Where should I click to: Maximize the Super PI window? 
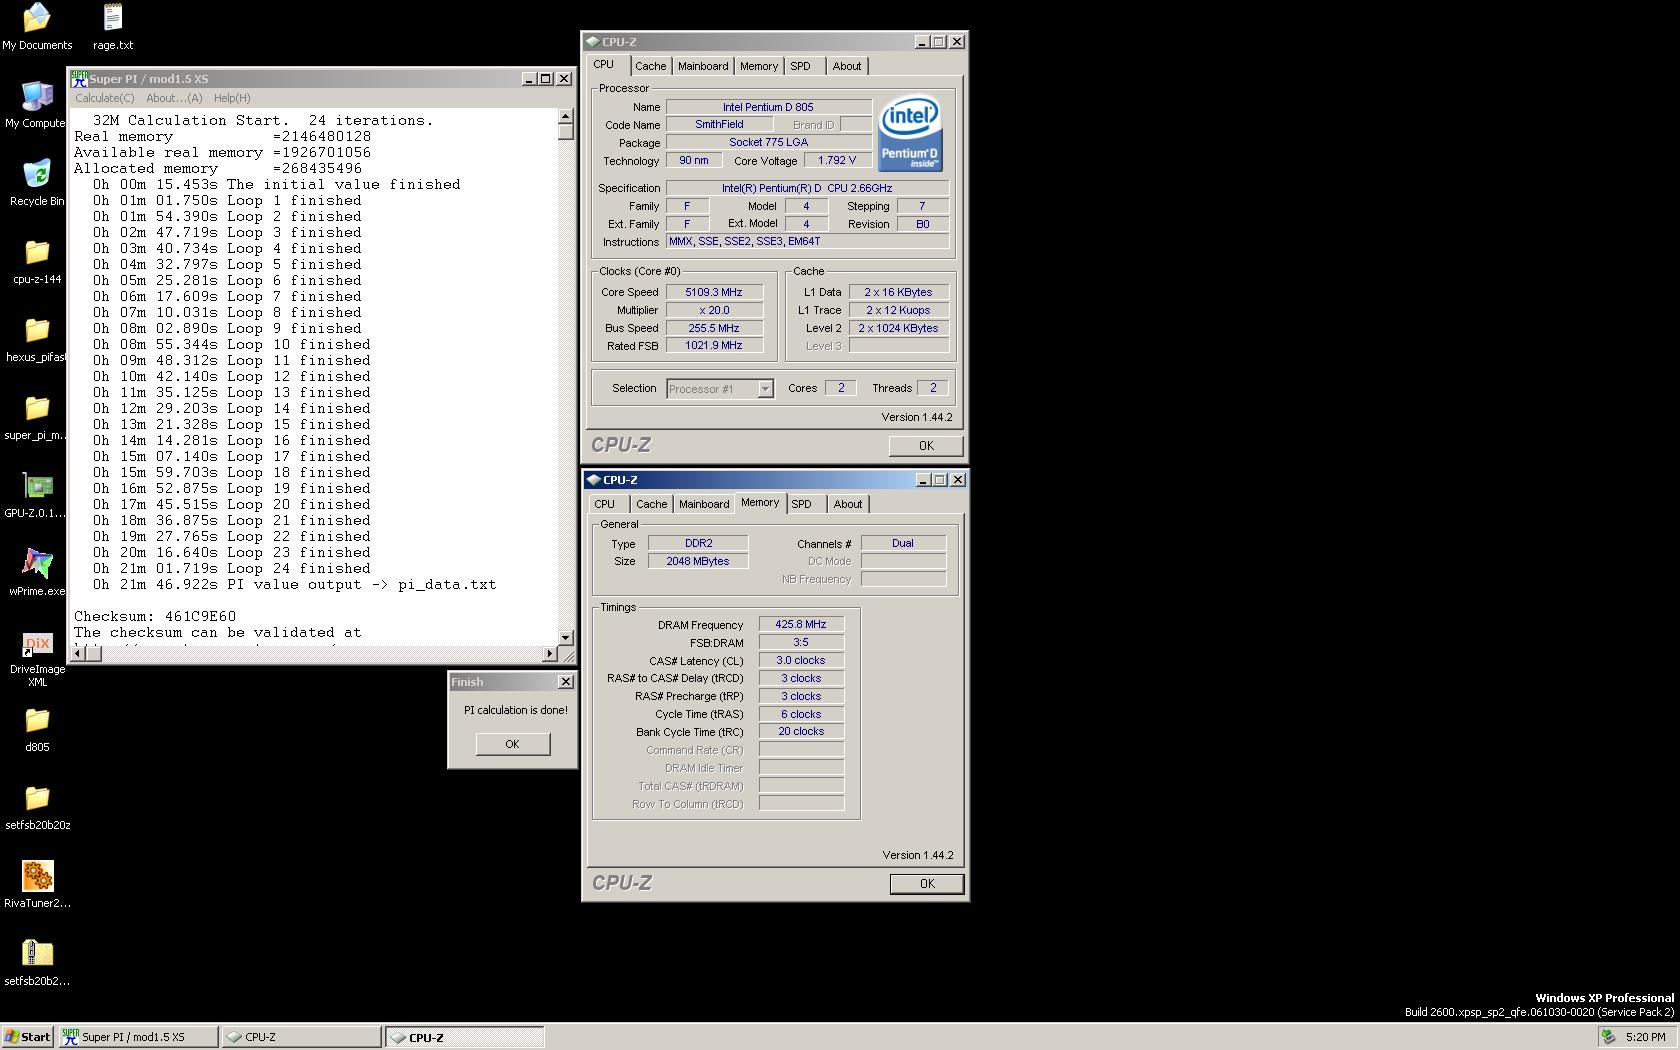tap(546, 78)
